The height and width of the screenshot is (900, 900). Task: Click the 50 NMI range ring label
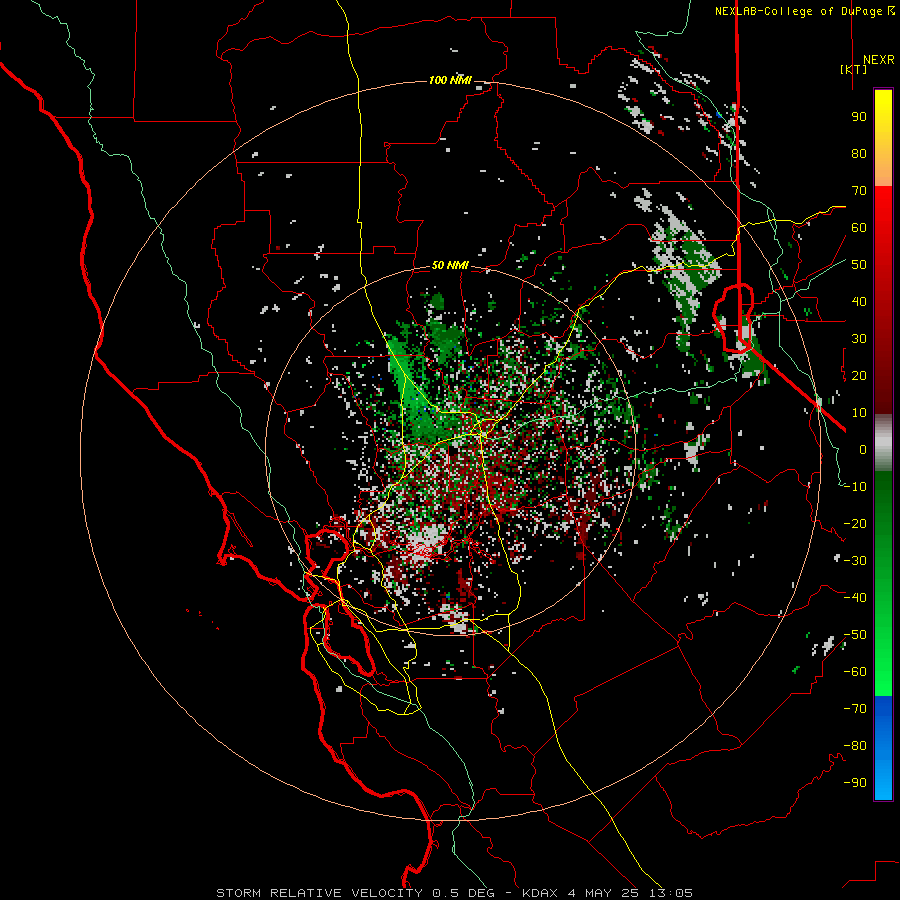(450, 265)
